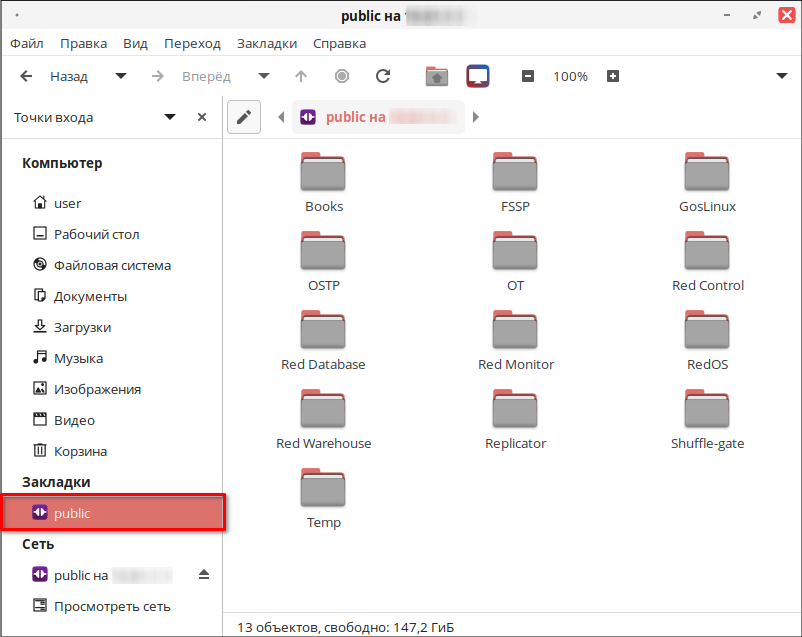
Task: Close the sidebar with the X
Action: point(202,117)
